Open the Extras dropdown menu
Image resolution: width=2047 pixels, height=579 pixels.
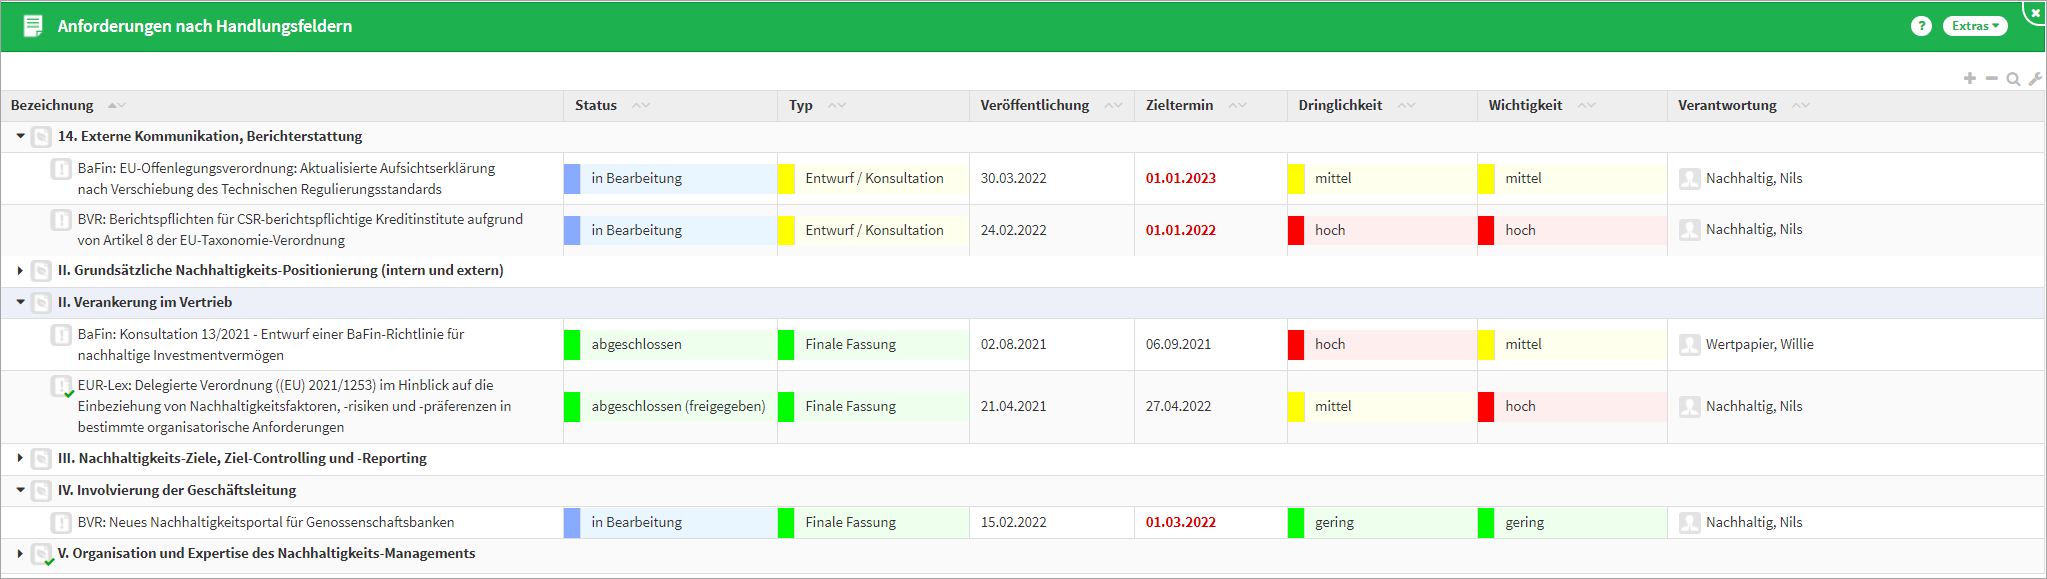point(1974,26)
